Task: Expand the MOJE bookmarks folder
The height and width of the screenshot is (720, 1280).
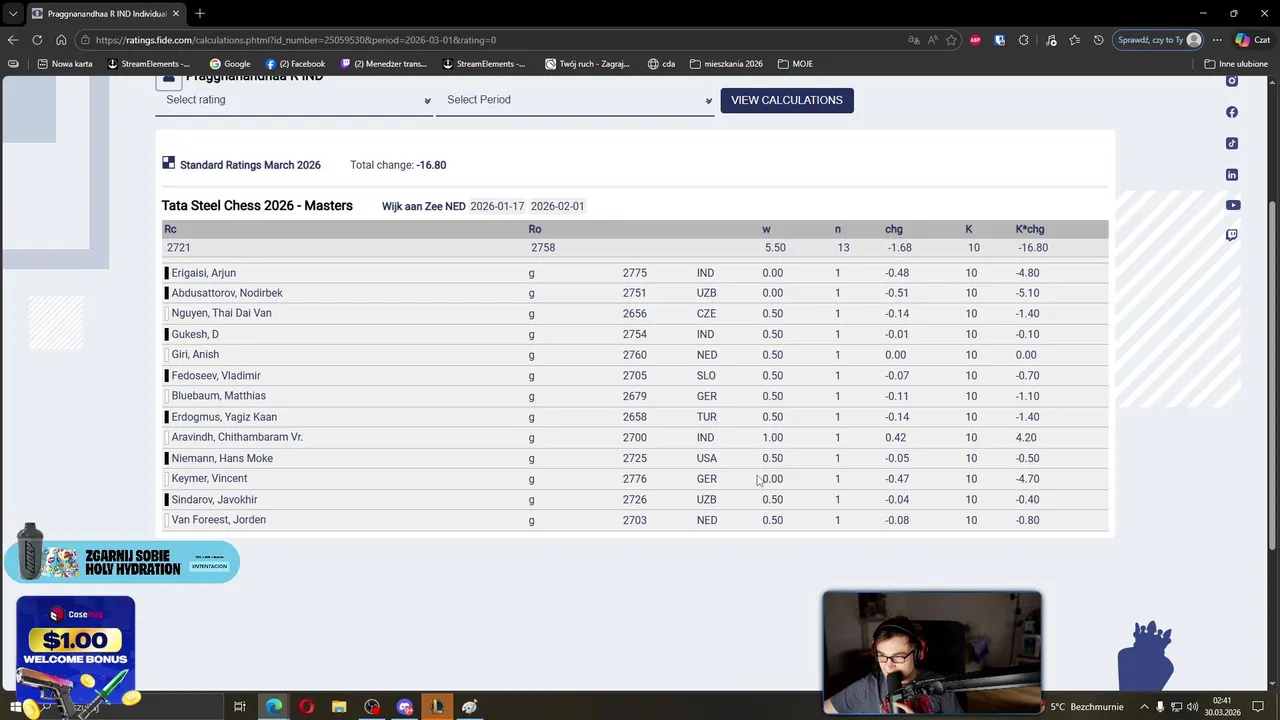Action: coord(796,64)
